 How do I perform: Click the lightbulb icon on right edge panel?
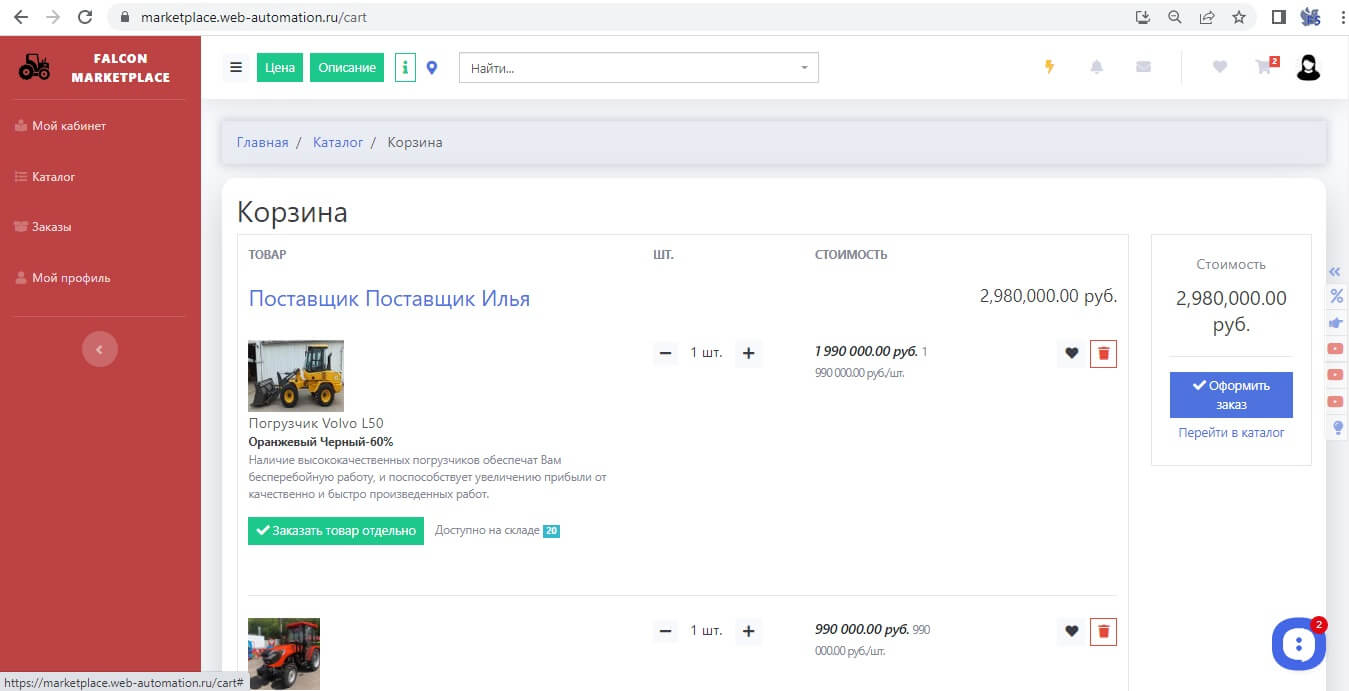coord(1338,428)
